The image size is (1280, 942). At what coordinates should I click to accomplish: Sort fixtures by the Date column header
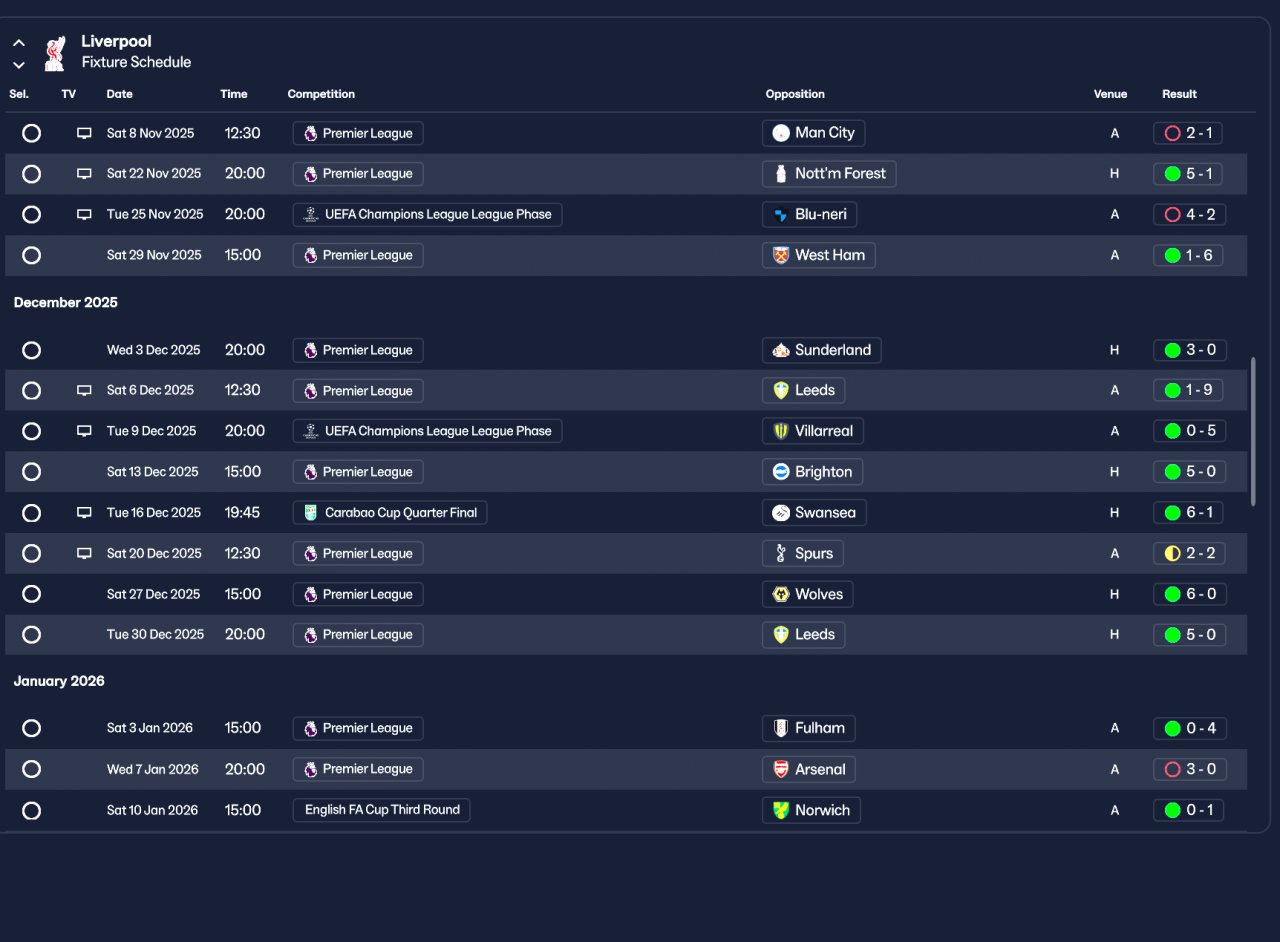click(x=120, y=94)
